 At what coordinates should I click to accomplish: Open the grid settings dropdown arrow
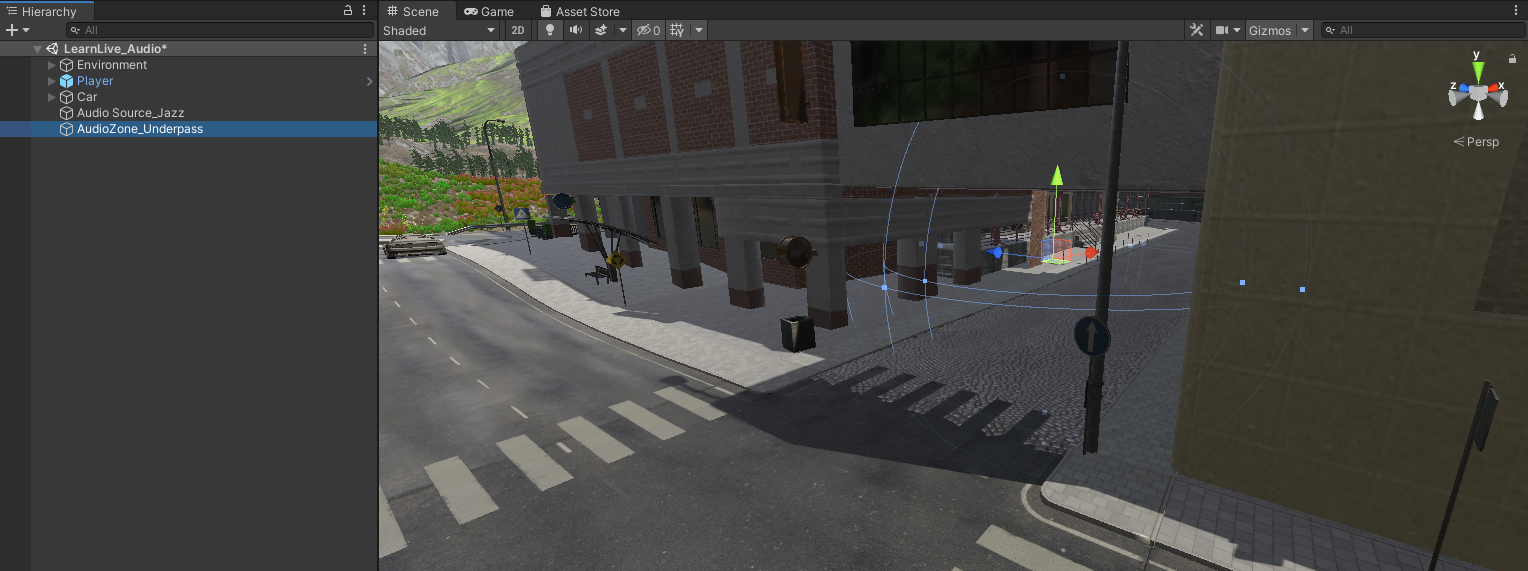tap(699, 30)
